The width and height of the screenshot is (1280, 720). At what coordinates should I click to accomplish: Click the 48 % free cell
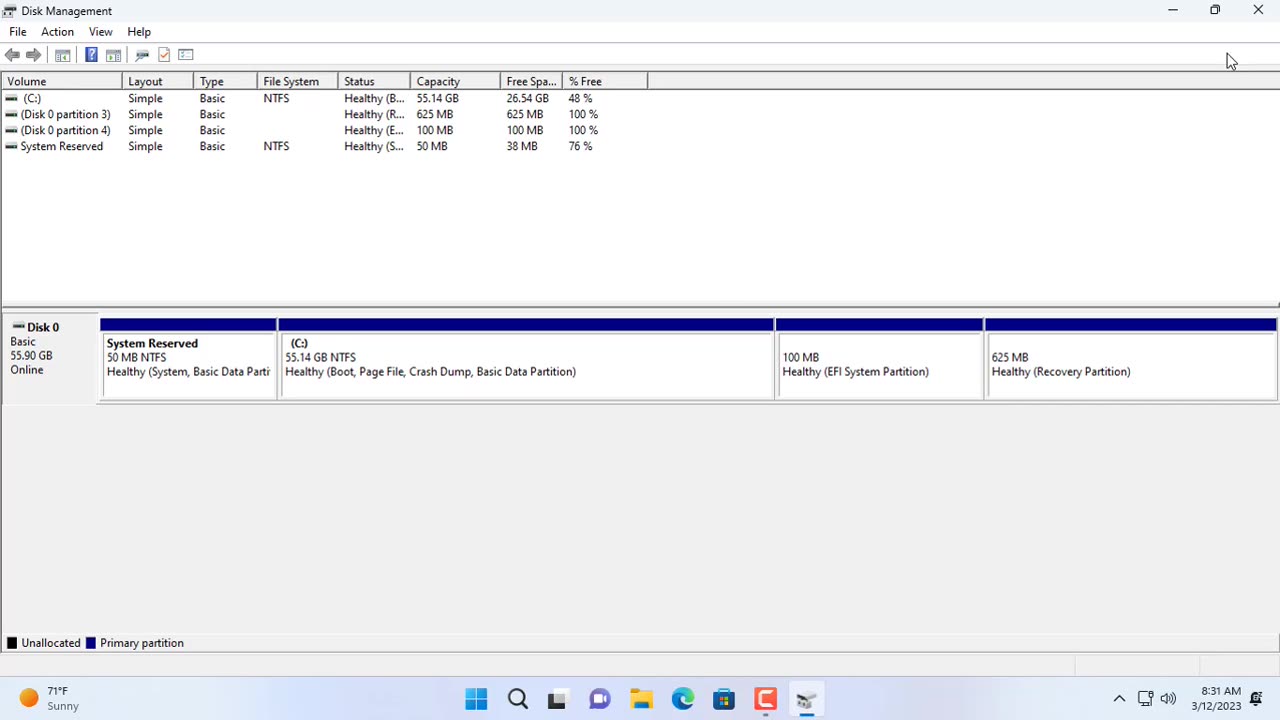[x=580, y=98]
